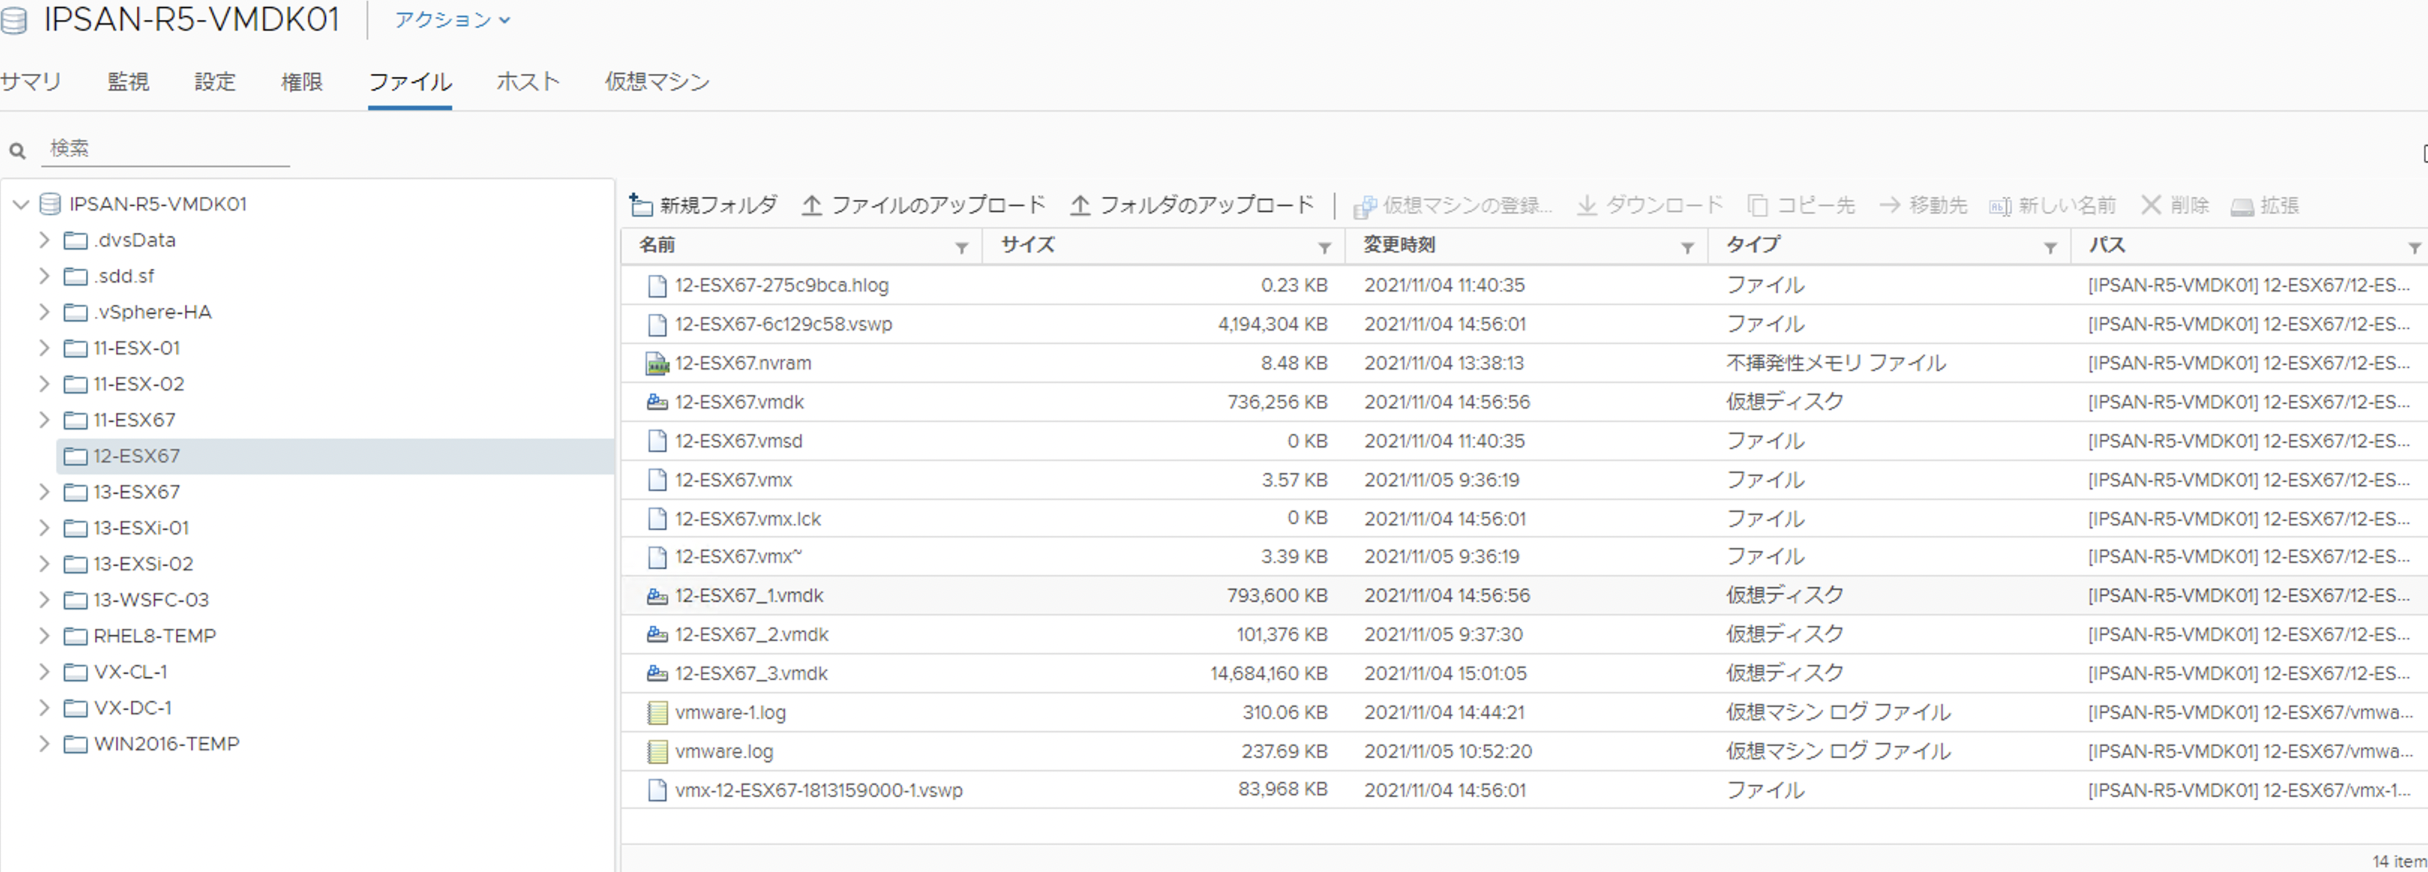
Task: Click the filter icon on the タイプ column
Action: [x=2050, y=247]
